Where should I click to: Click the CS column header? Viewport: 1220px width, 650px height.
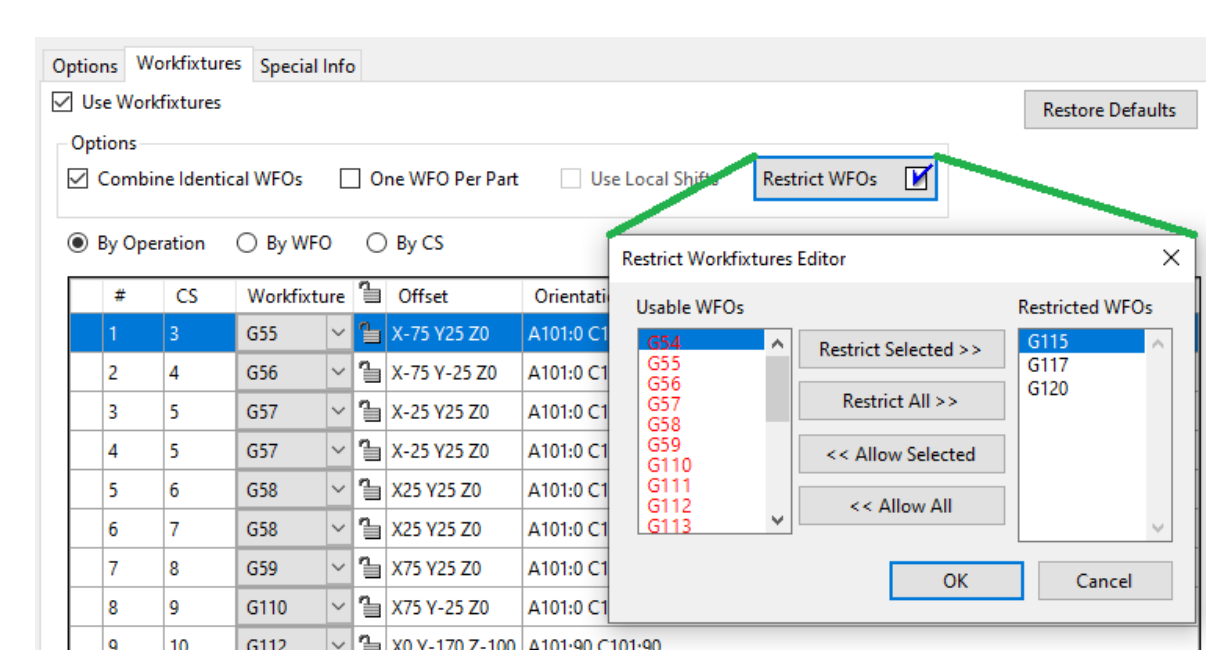199,296
